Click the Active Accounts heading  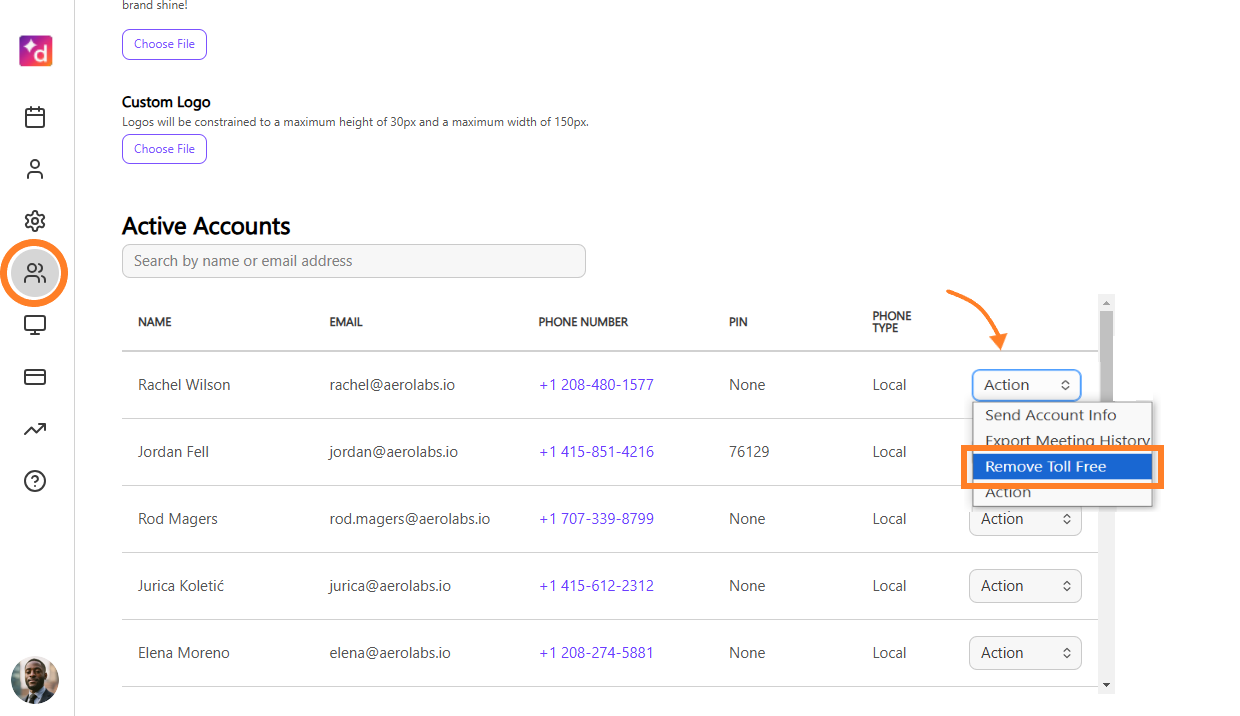[x=206, y=226]
